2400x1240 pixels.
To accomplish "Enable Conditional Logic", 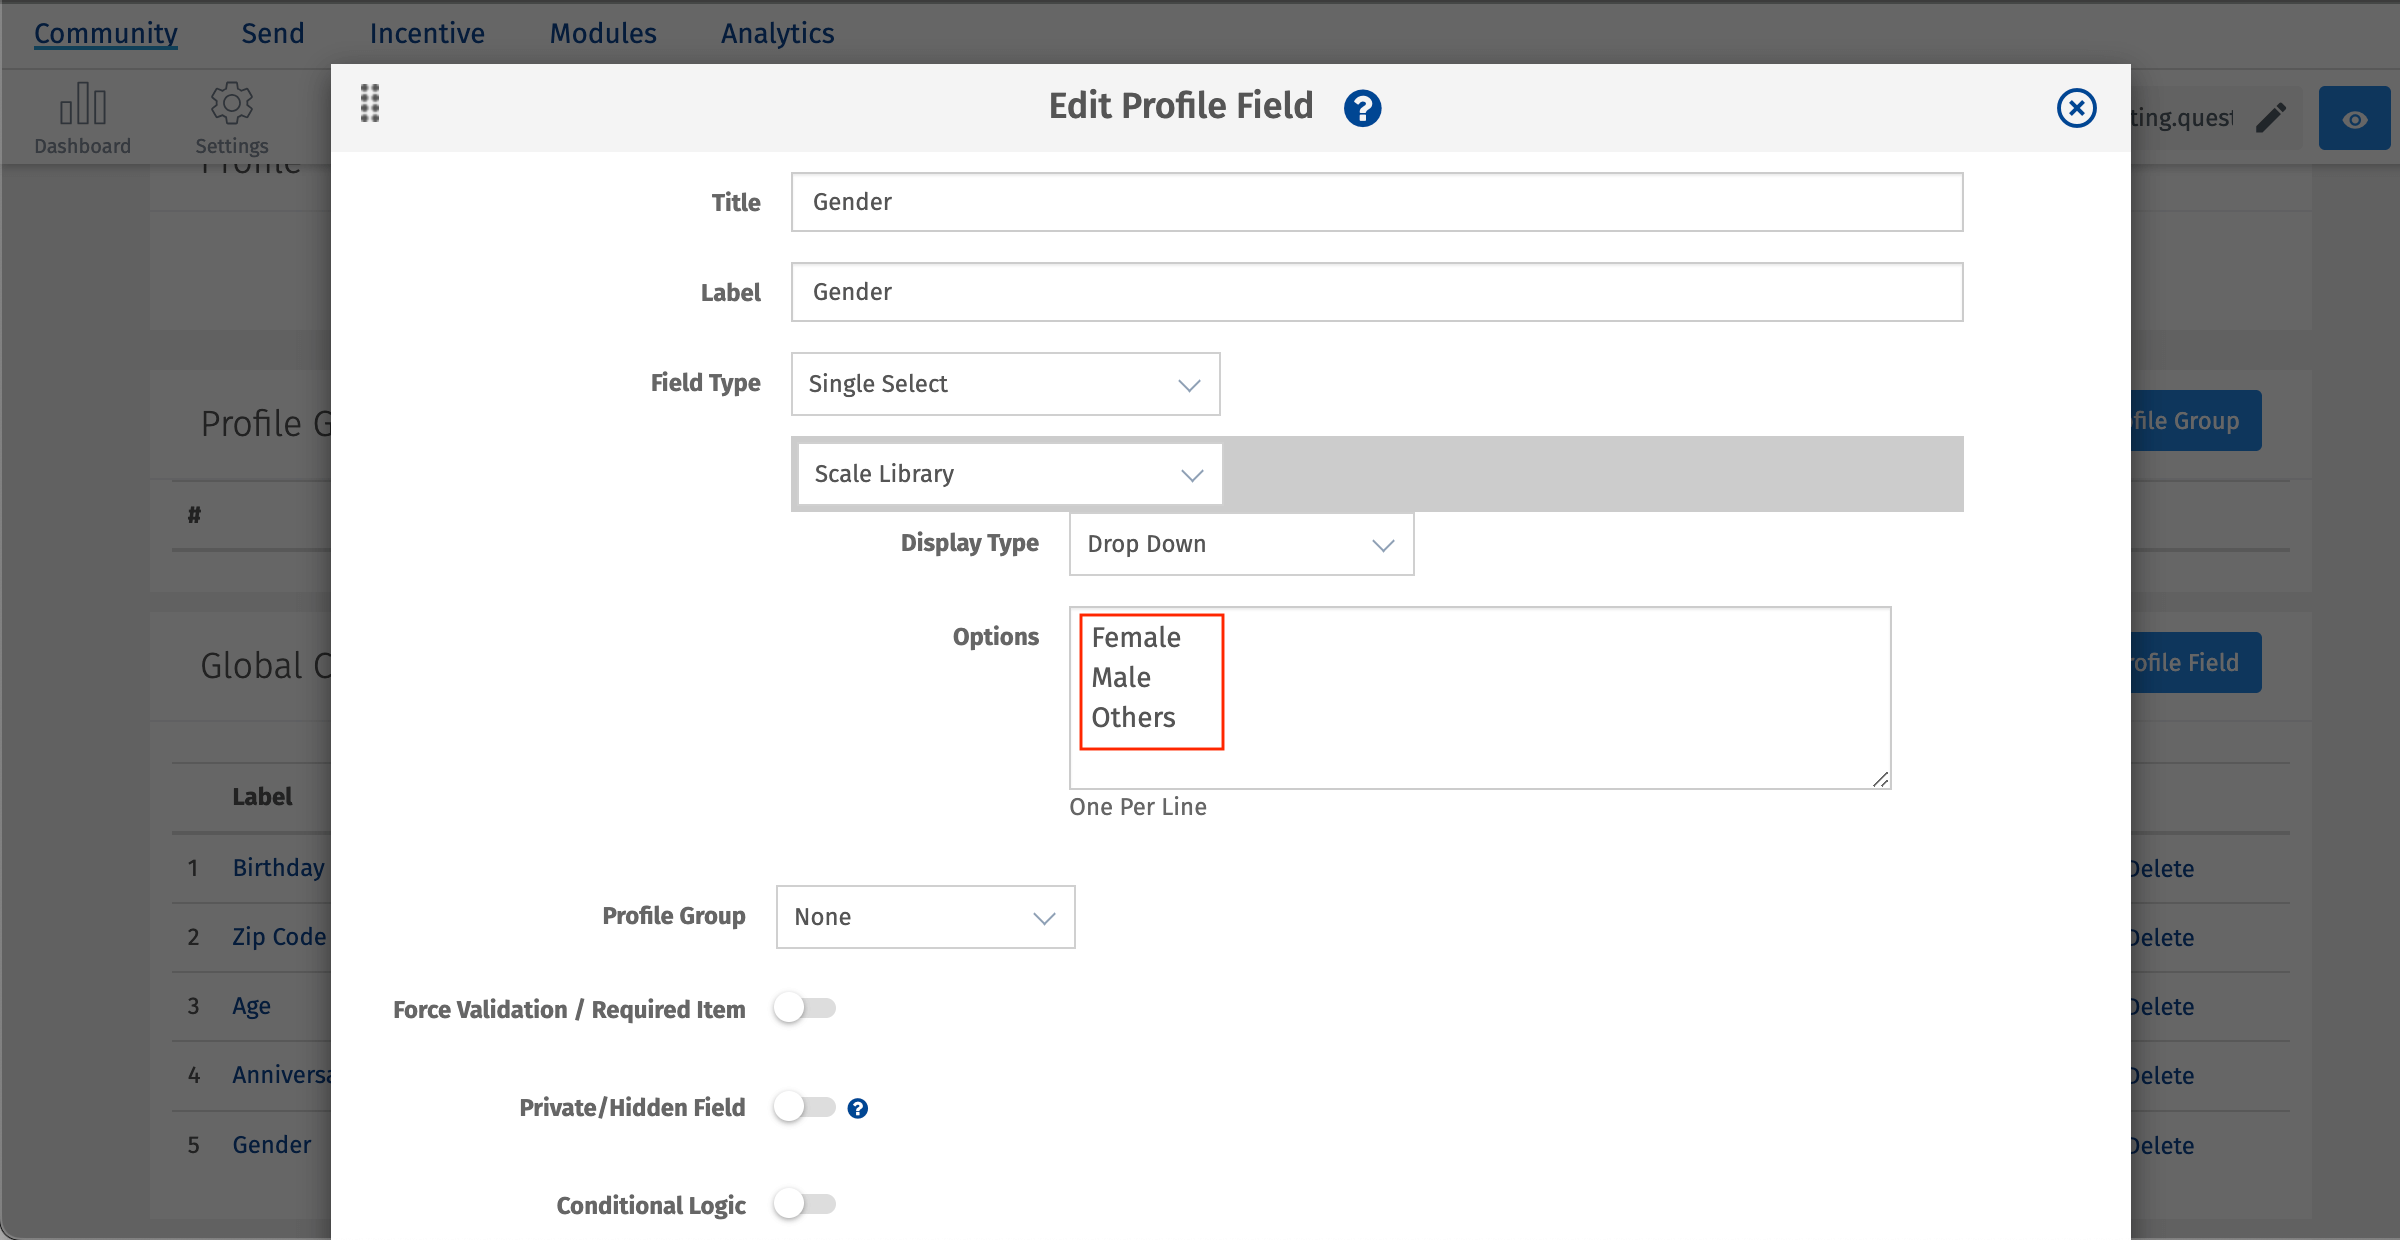I will click(x=806, y=1205).
